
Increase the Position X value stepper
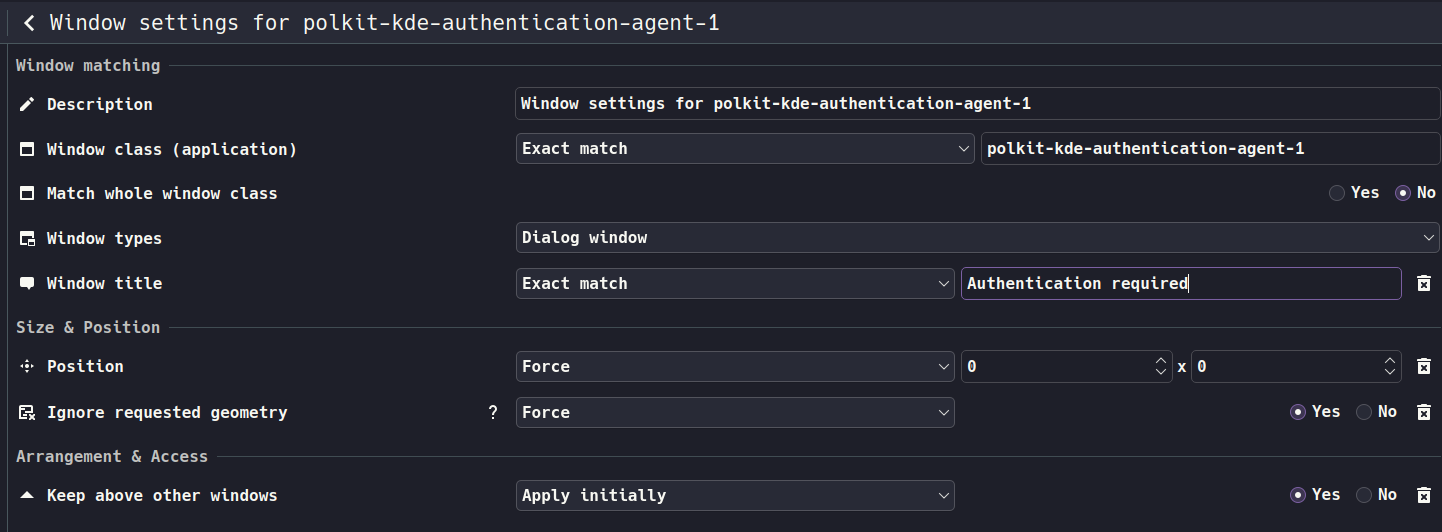(1161, 361)
